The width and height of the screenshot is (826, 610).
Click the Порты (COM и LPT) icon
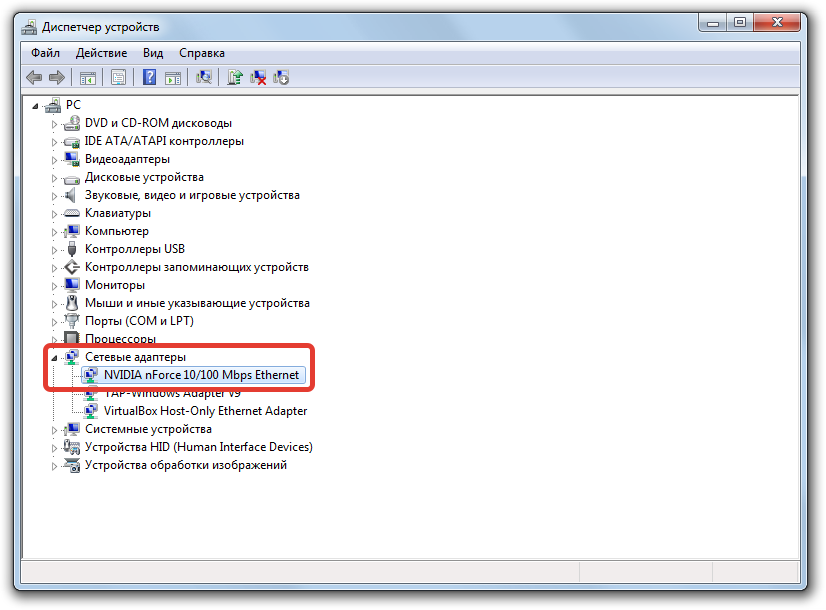pos(72,321)
